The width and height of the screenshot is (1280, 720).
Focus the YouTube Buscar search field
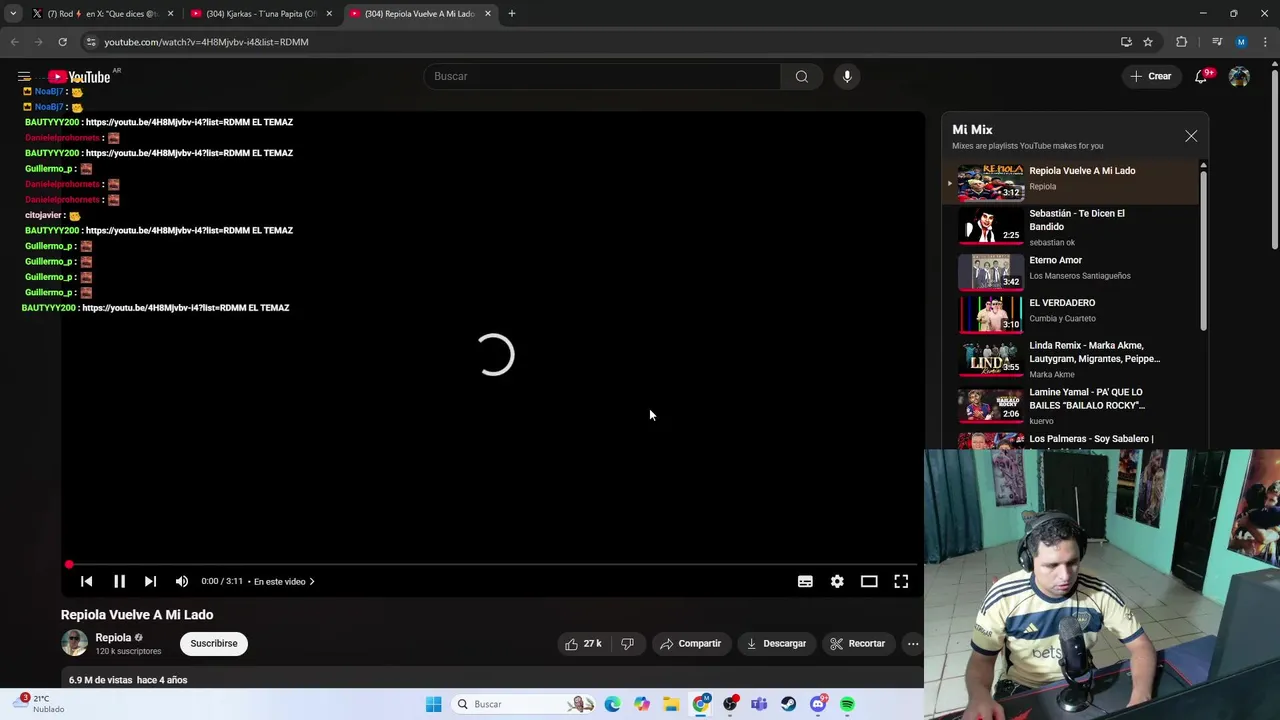pos(602,76)
